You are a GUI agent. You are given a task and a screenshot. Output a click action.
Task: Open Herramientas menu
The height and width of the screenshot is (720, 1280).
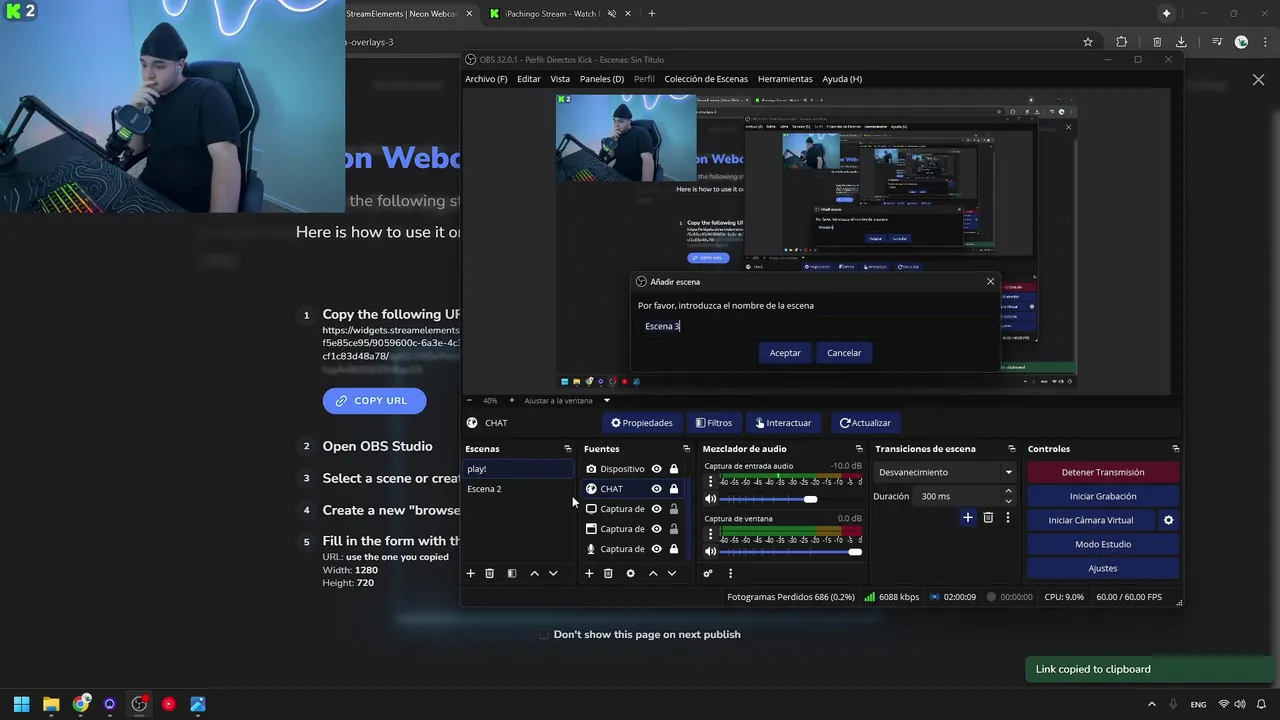pos(785,79)
